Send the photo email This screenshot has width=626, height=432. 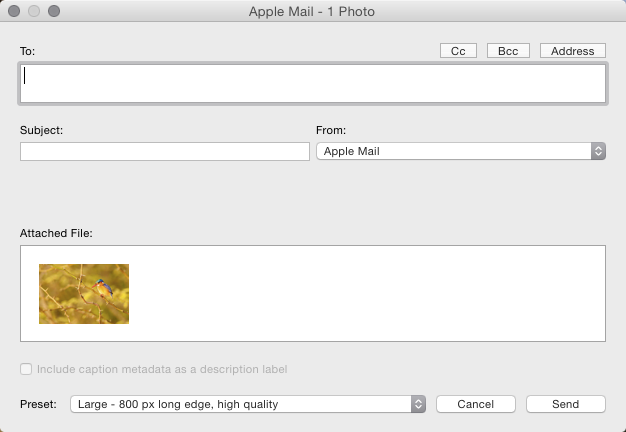pos(565,404)
